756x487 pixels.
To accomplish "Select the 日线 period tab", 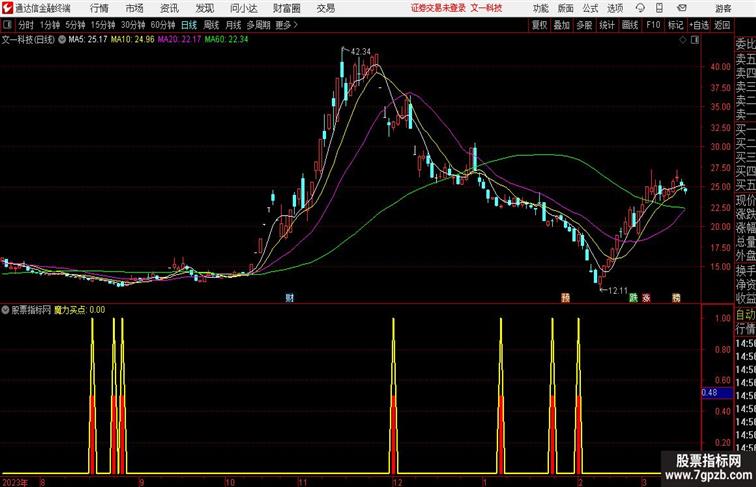I will point(189,25).
